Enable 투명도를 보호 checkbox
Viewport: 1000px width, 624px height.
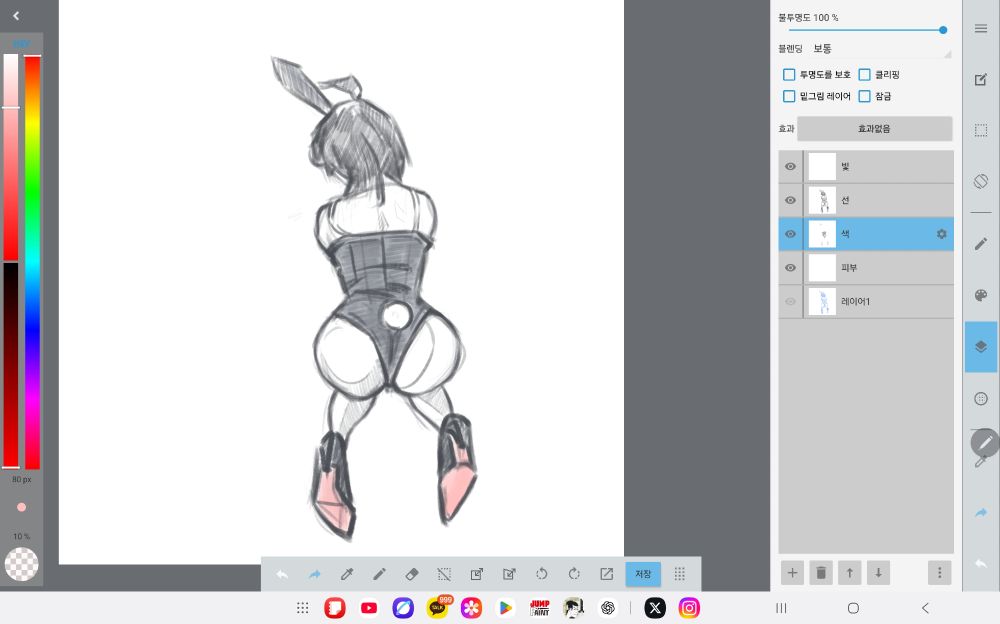pos(789,75)
